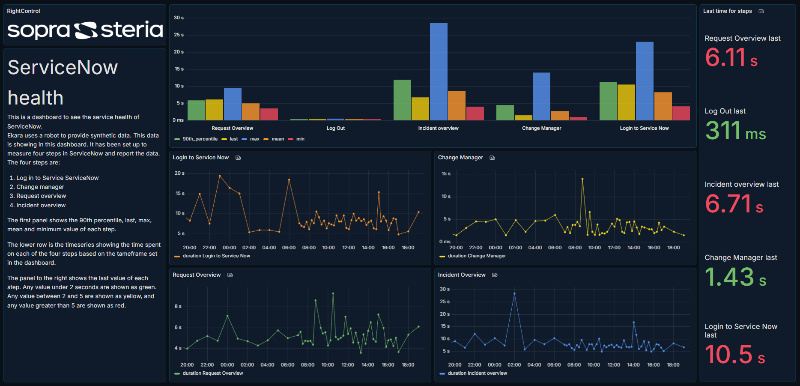Click list item 3 'Request overview' in description

point(41,196)
